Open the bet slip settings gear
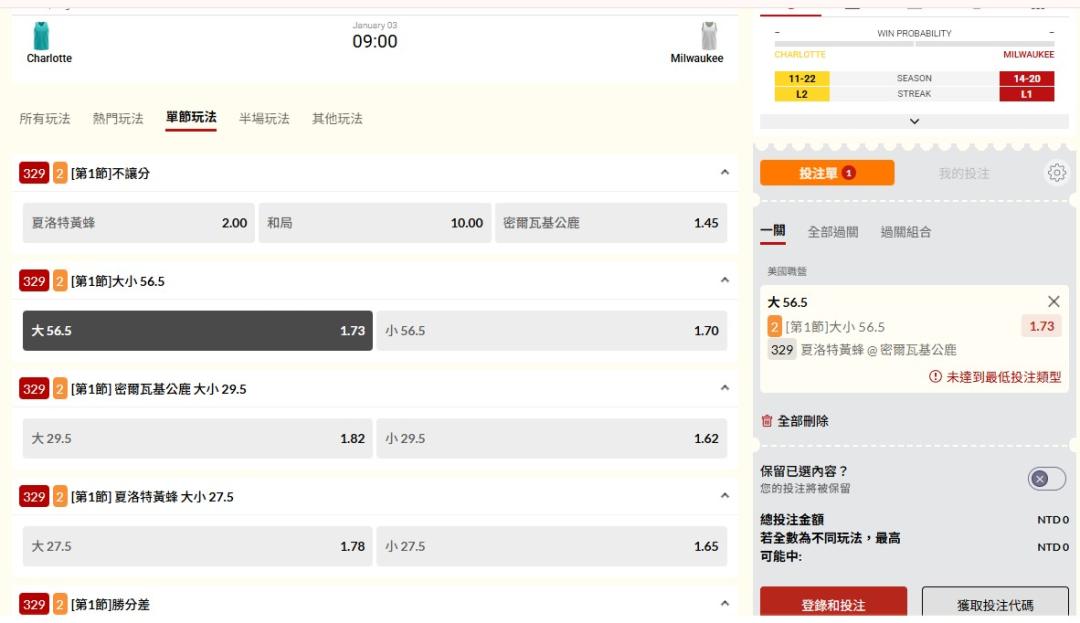The image size is (1080, 623). point(1056,173)
